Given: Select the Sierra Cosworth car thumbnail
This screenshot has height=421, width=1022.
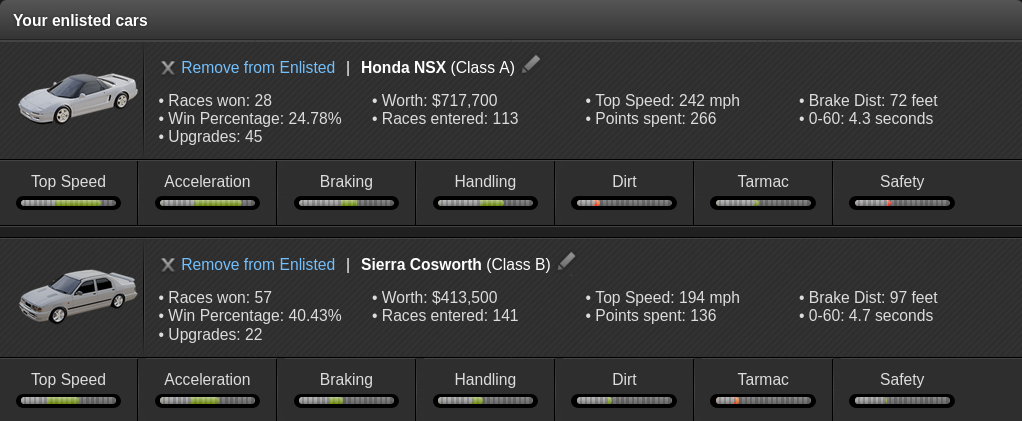Looking at the screenshot, I should 77,294.
